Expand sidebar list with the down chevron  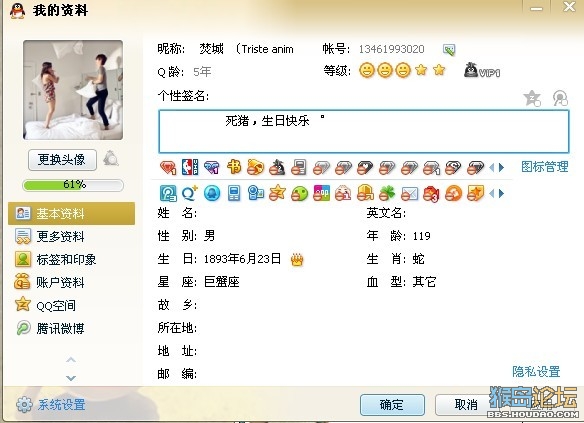71,378
